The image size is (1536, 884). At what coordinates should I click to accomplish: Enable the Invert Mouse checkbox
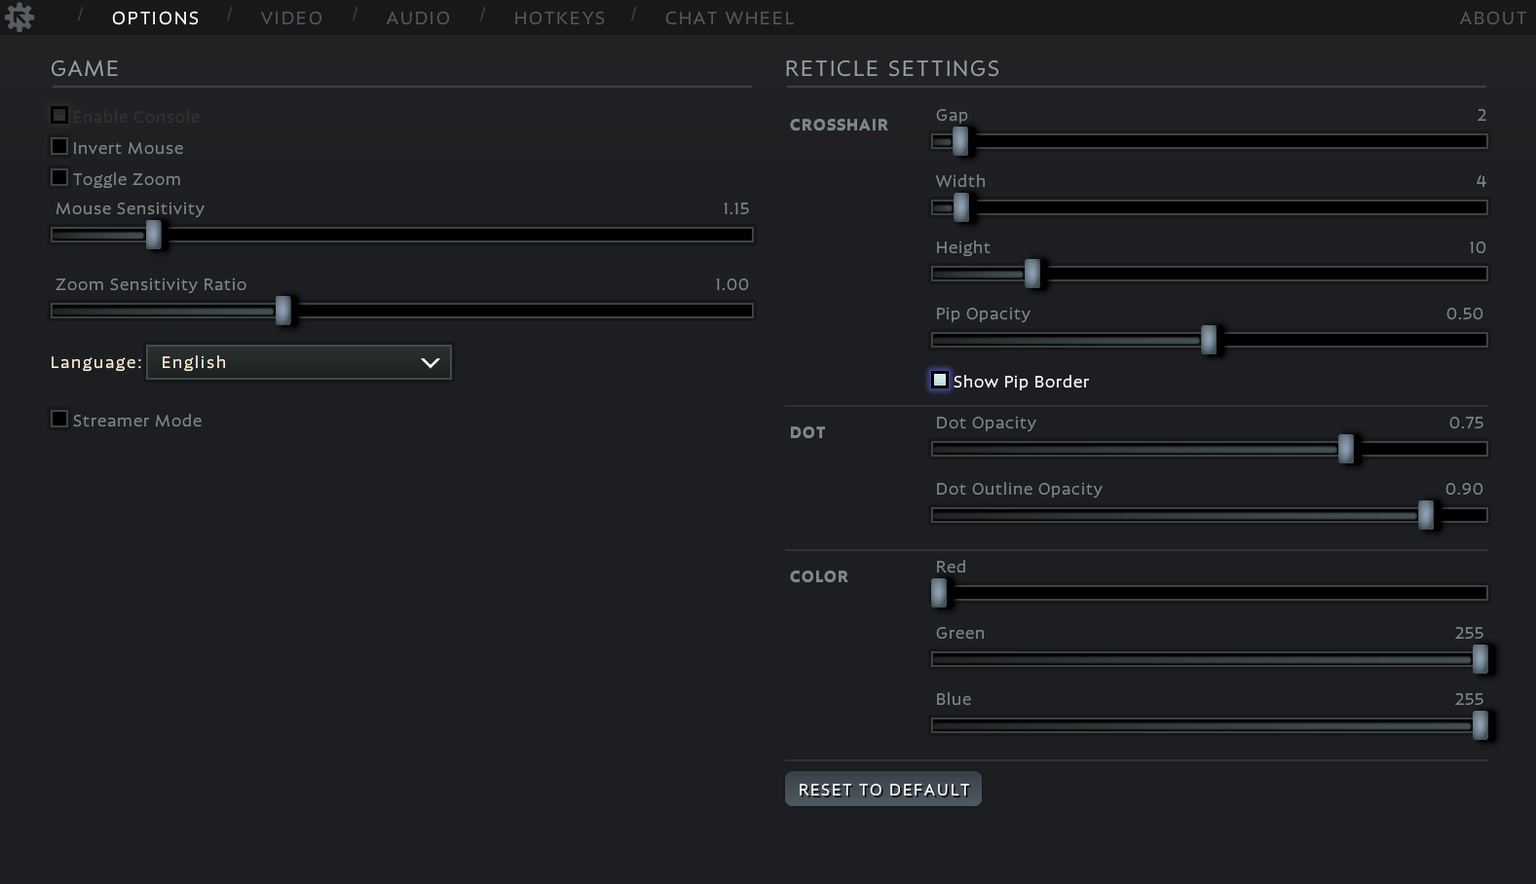[x=59, y=146]
